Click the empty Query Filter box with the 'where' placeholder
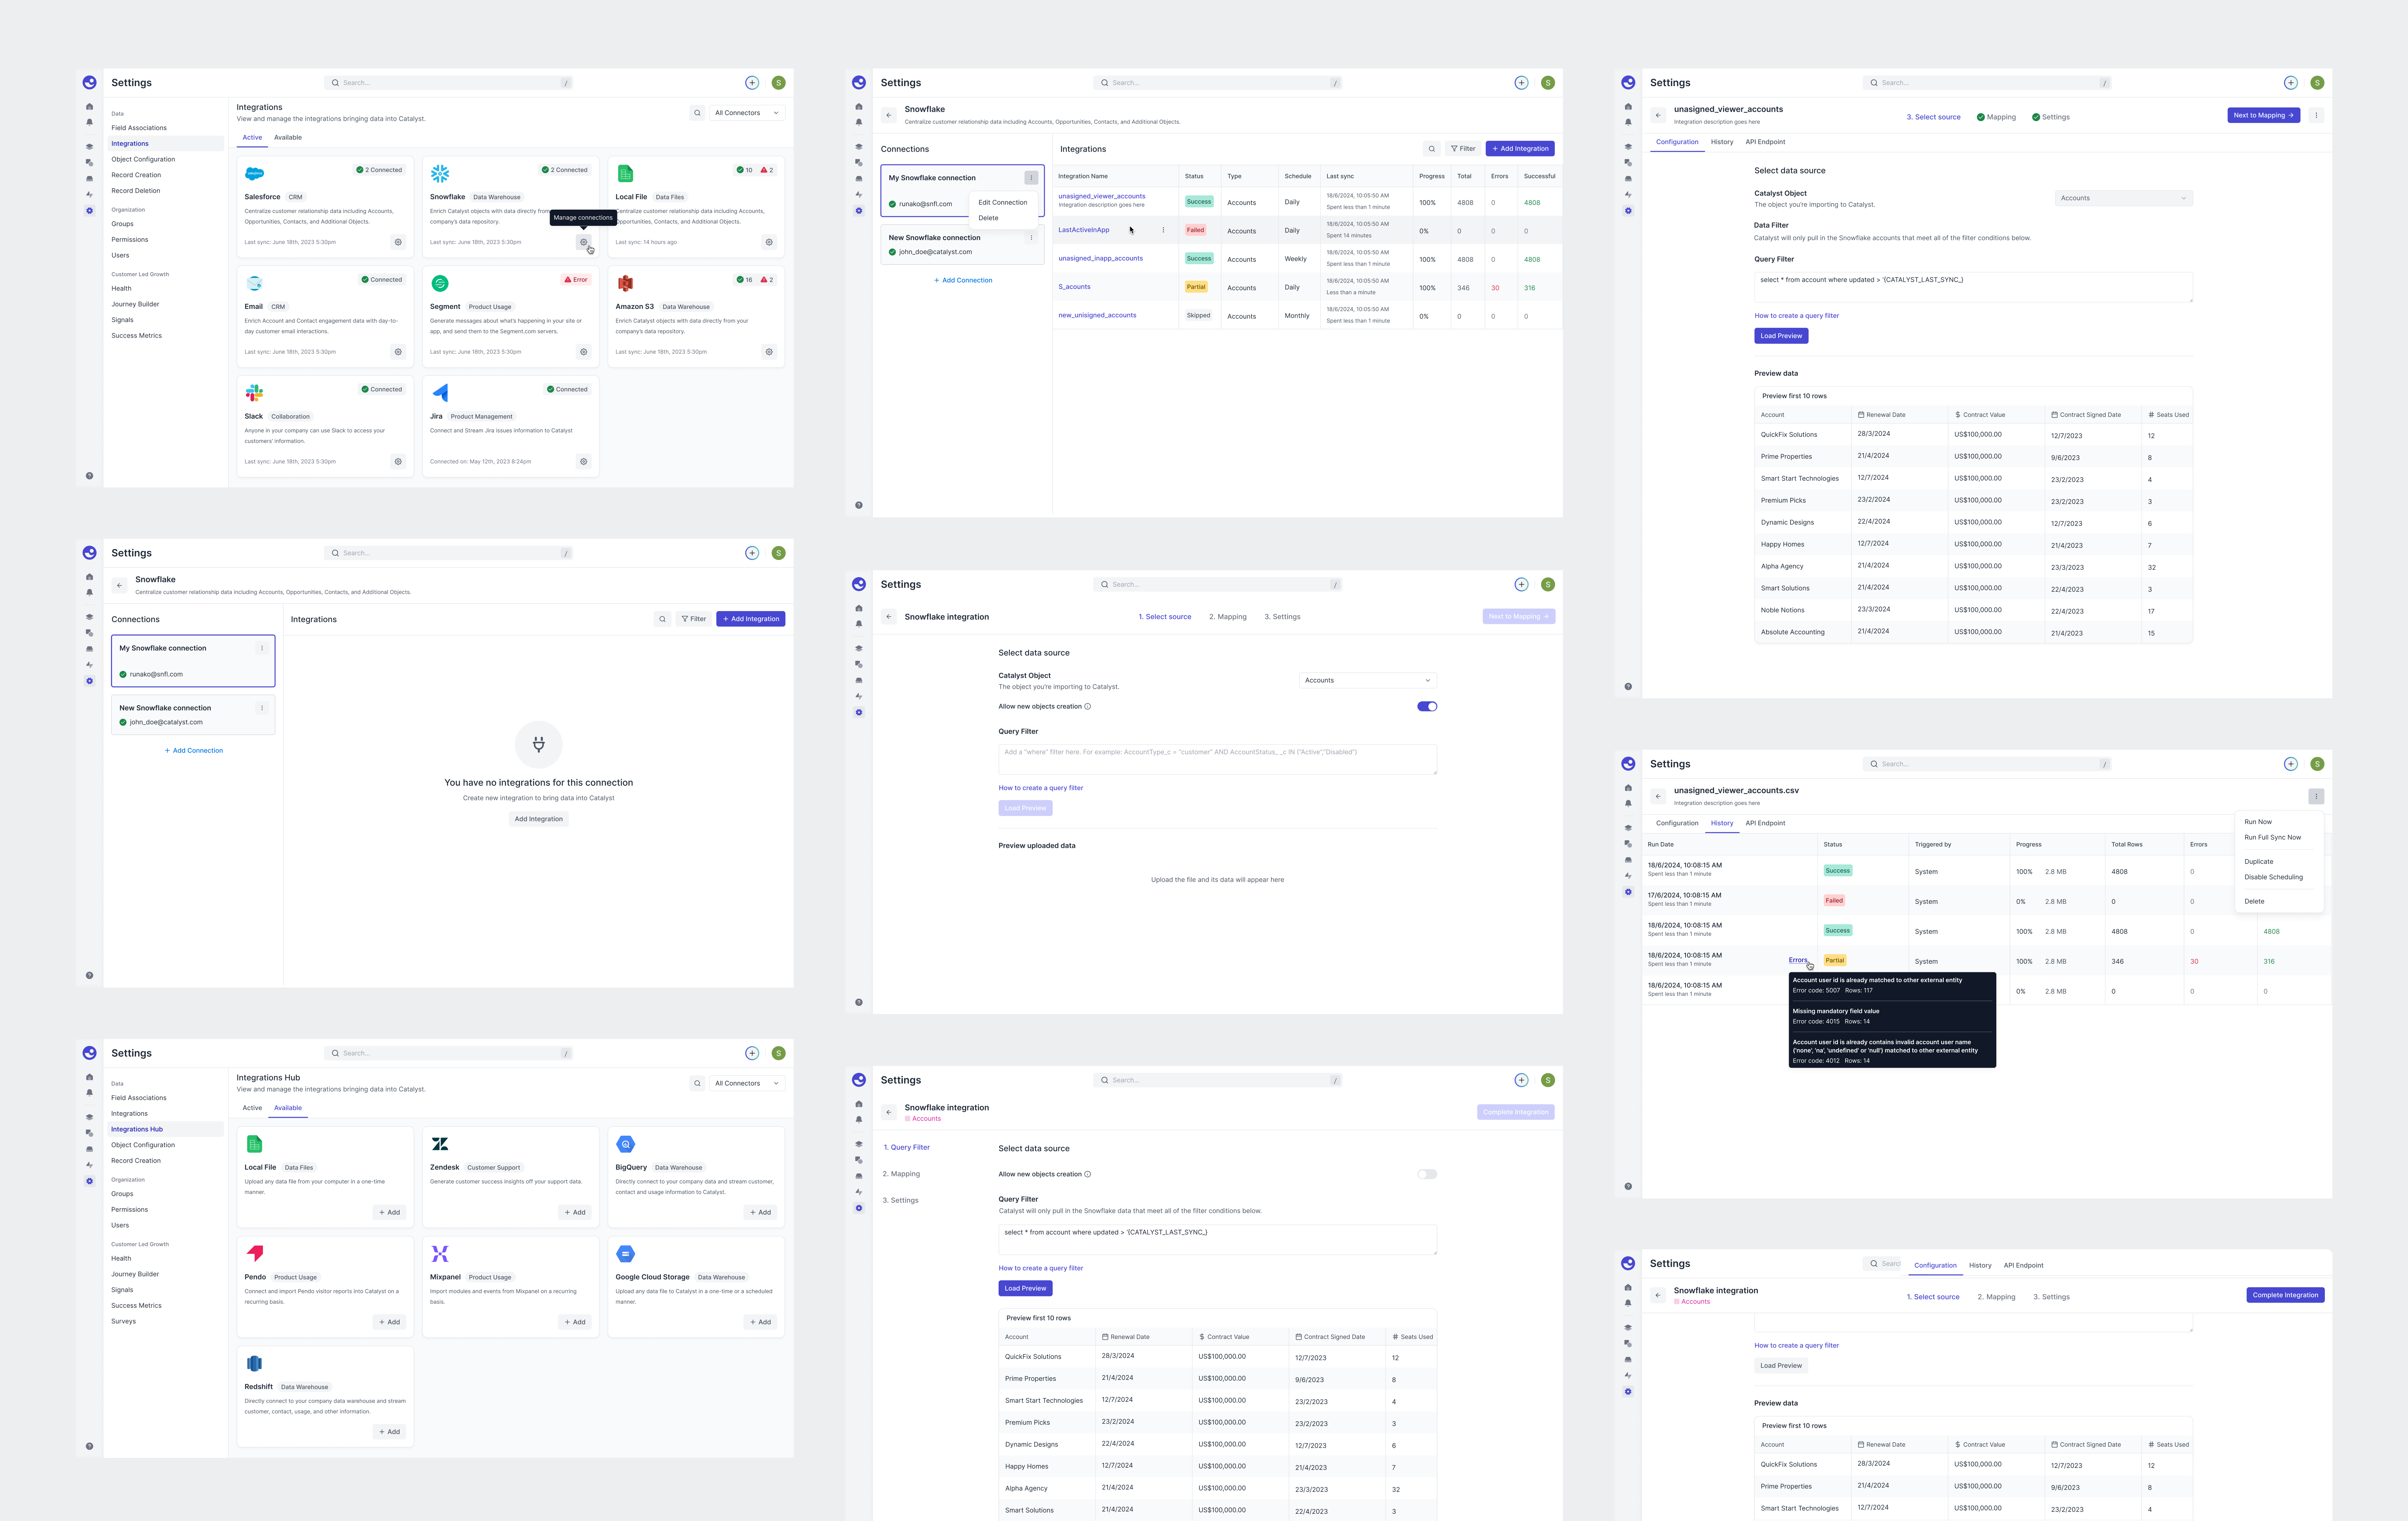Viewport: 2408px width, 1521px height. pos(1217,759)
